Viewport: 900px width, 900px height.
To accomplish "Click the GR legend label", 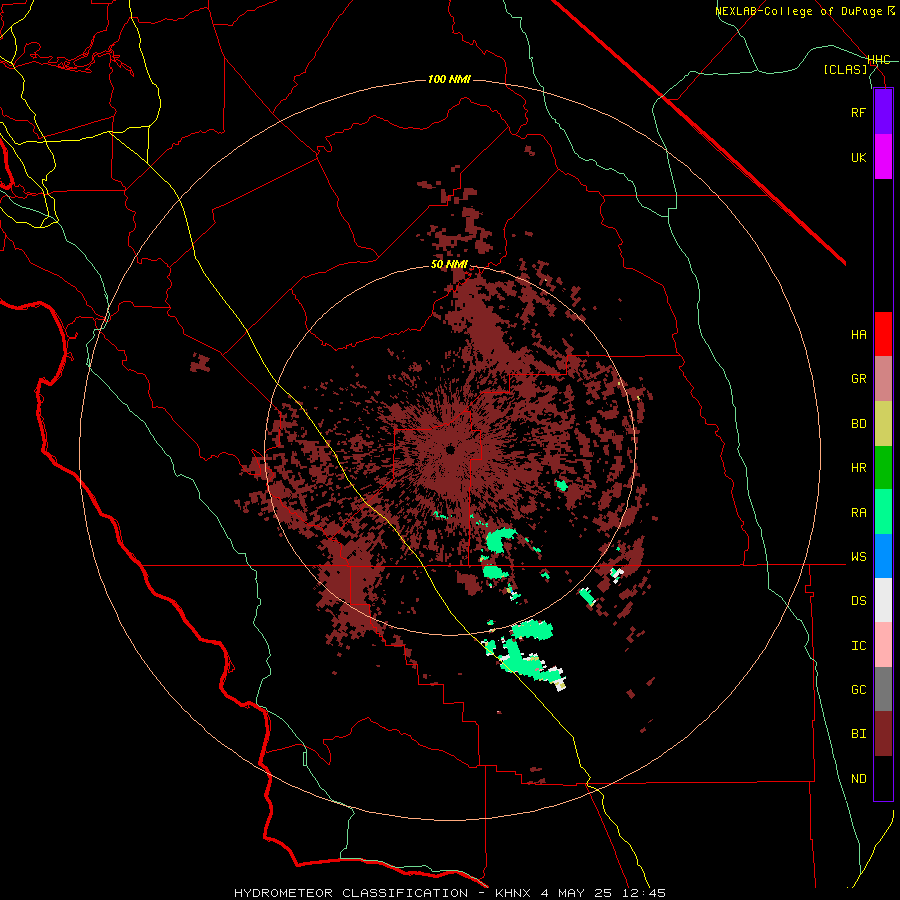I will tap(858, 379).
